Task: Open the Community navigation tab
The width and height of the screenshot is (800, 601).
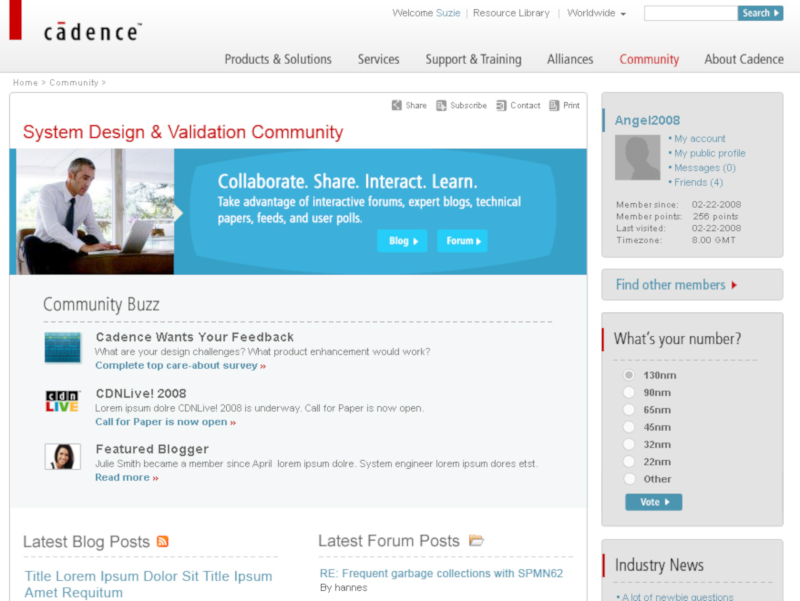Action: (x=649, y=59)
